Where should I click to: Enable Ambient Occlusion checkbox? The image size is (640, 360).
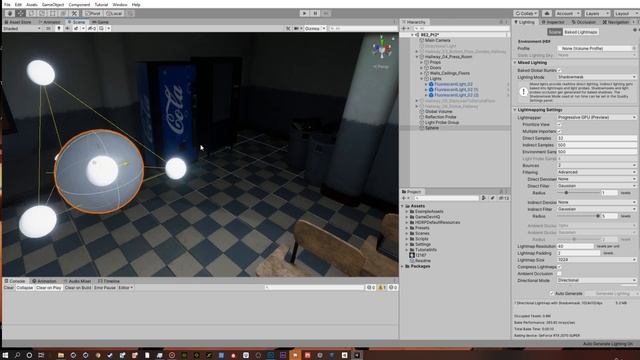(559, 273)
